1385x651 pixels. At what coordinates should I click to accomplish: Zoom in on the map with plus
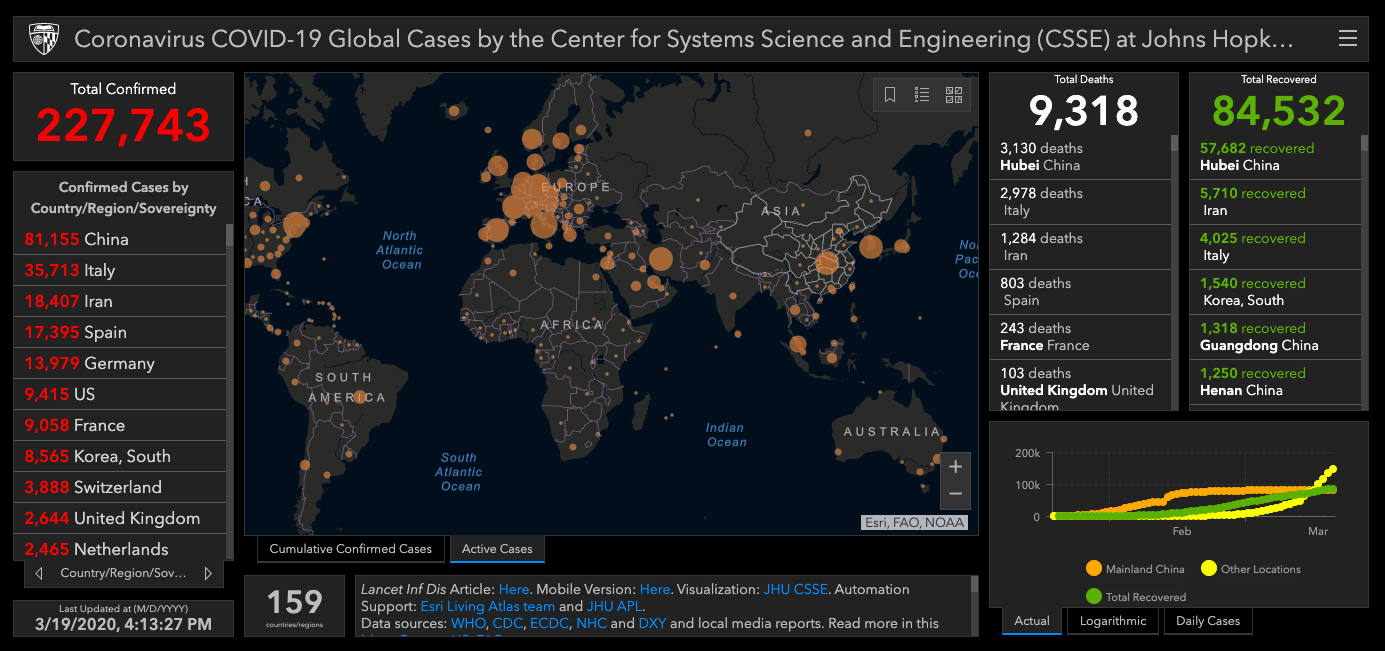(955, 467)
